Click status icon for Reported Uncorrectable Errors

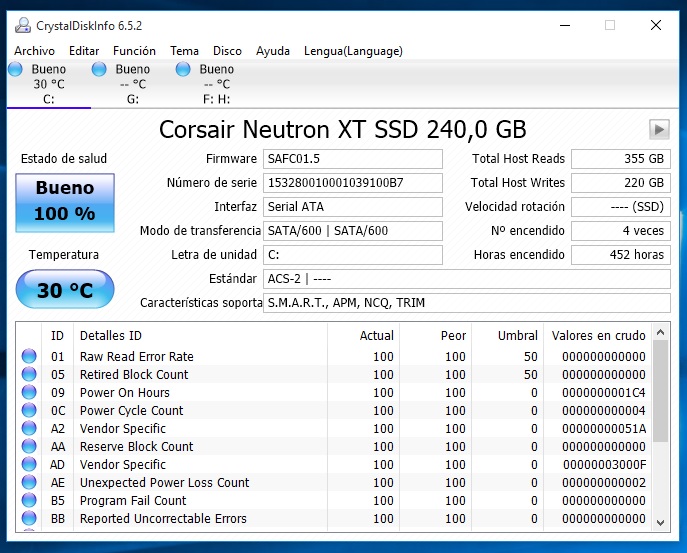pyautogui.click(x=29, y=518)
